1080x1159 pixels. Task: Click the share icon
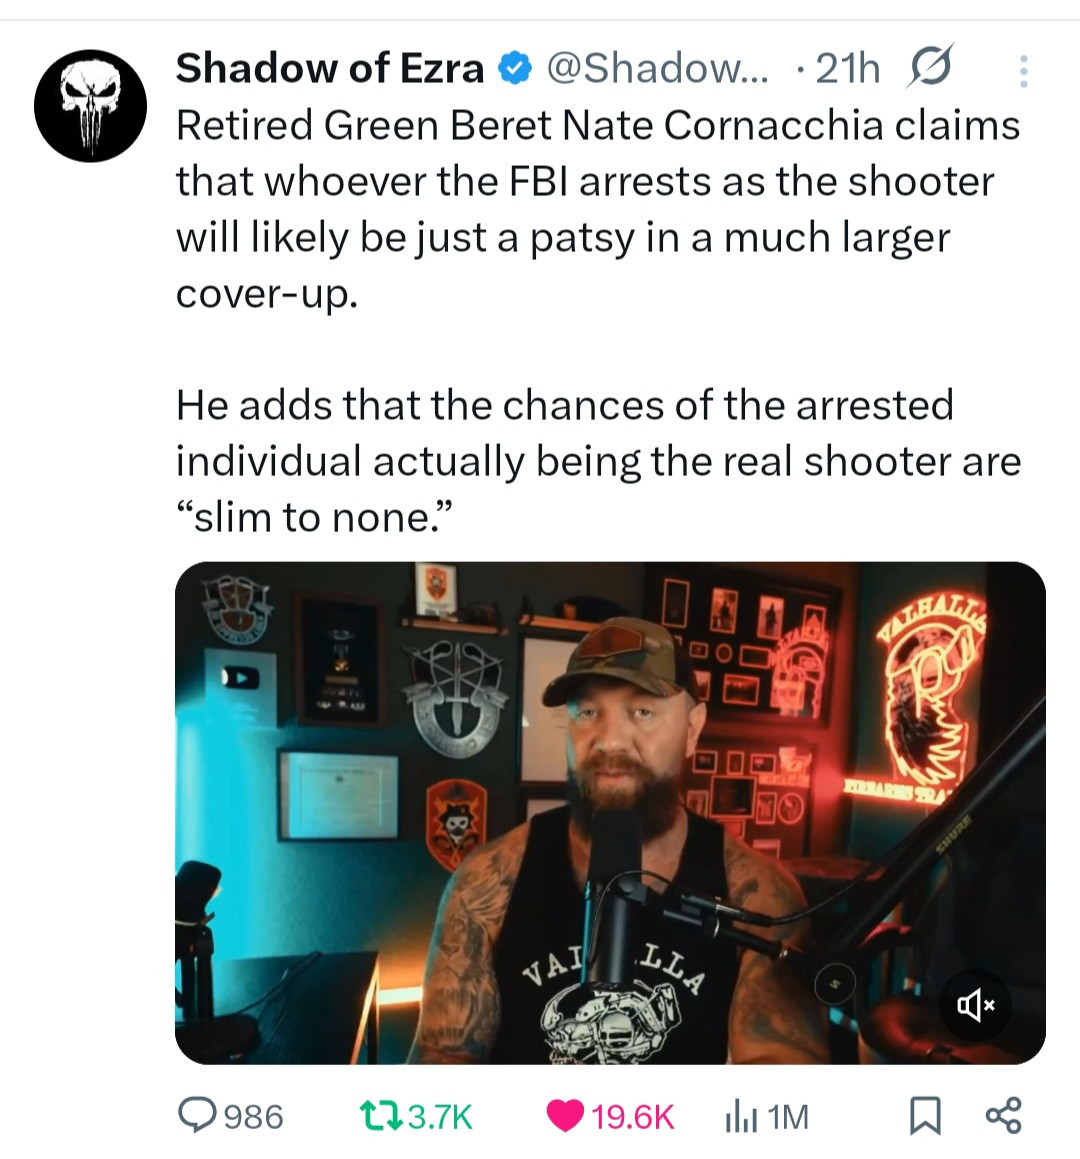point(1004,1115)
